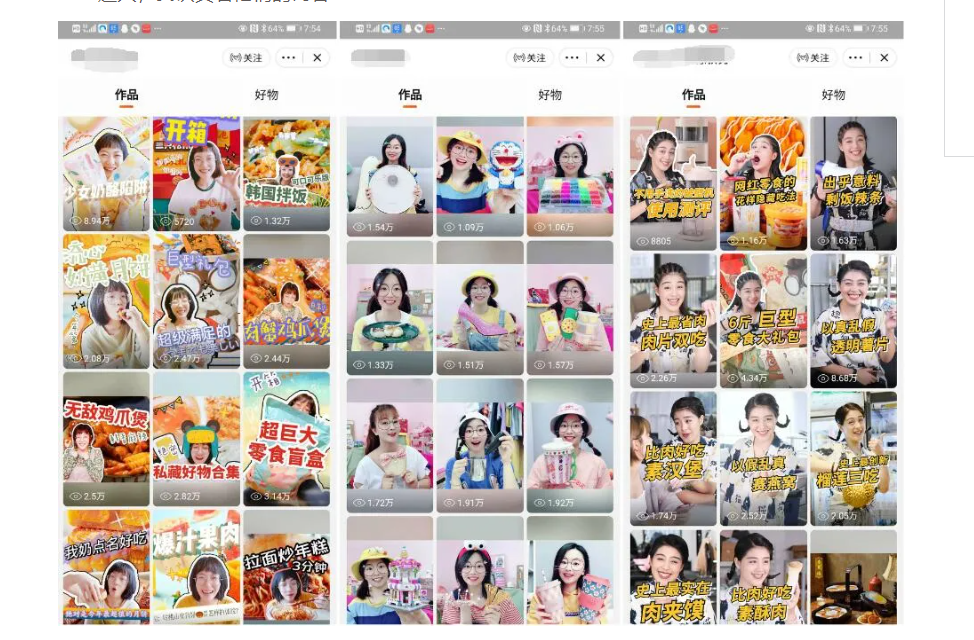The height and width of the screenshot is (640, 974).
Task: Open the Doraemon video with 1.09万 views
Action: 480,176
